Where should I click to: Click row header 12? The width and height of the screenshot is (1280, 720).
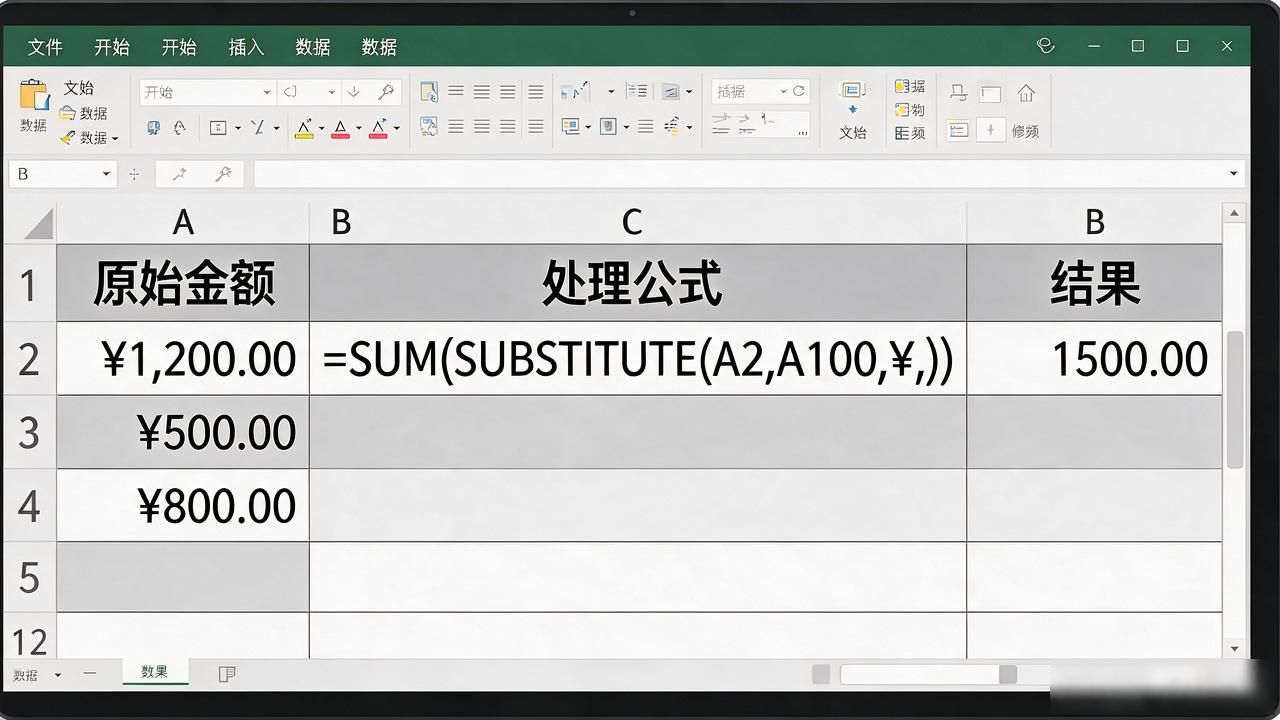[x=29, y=637]
